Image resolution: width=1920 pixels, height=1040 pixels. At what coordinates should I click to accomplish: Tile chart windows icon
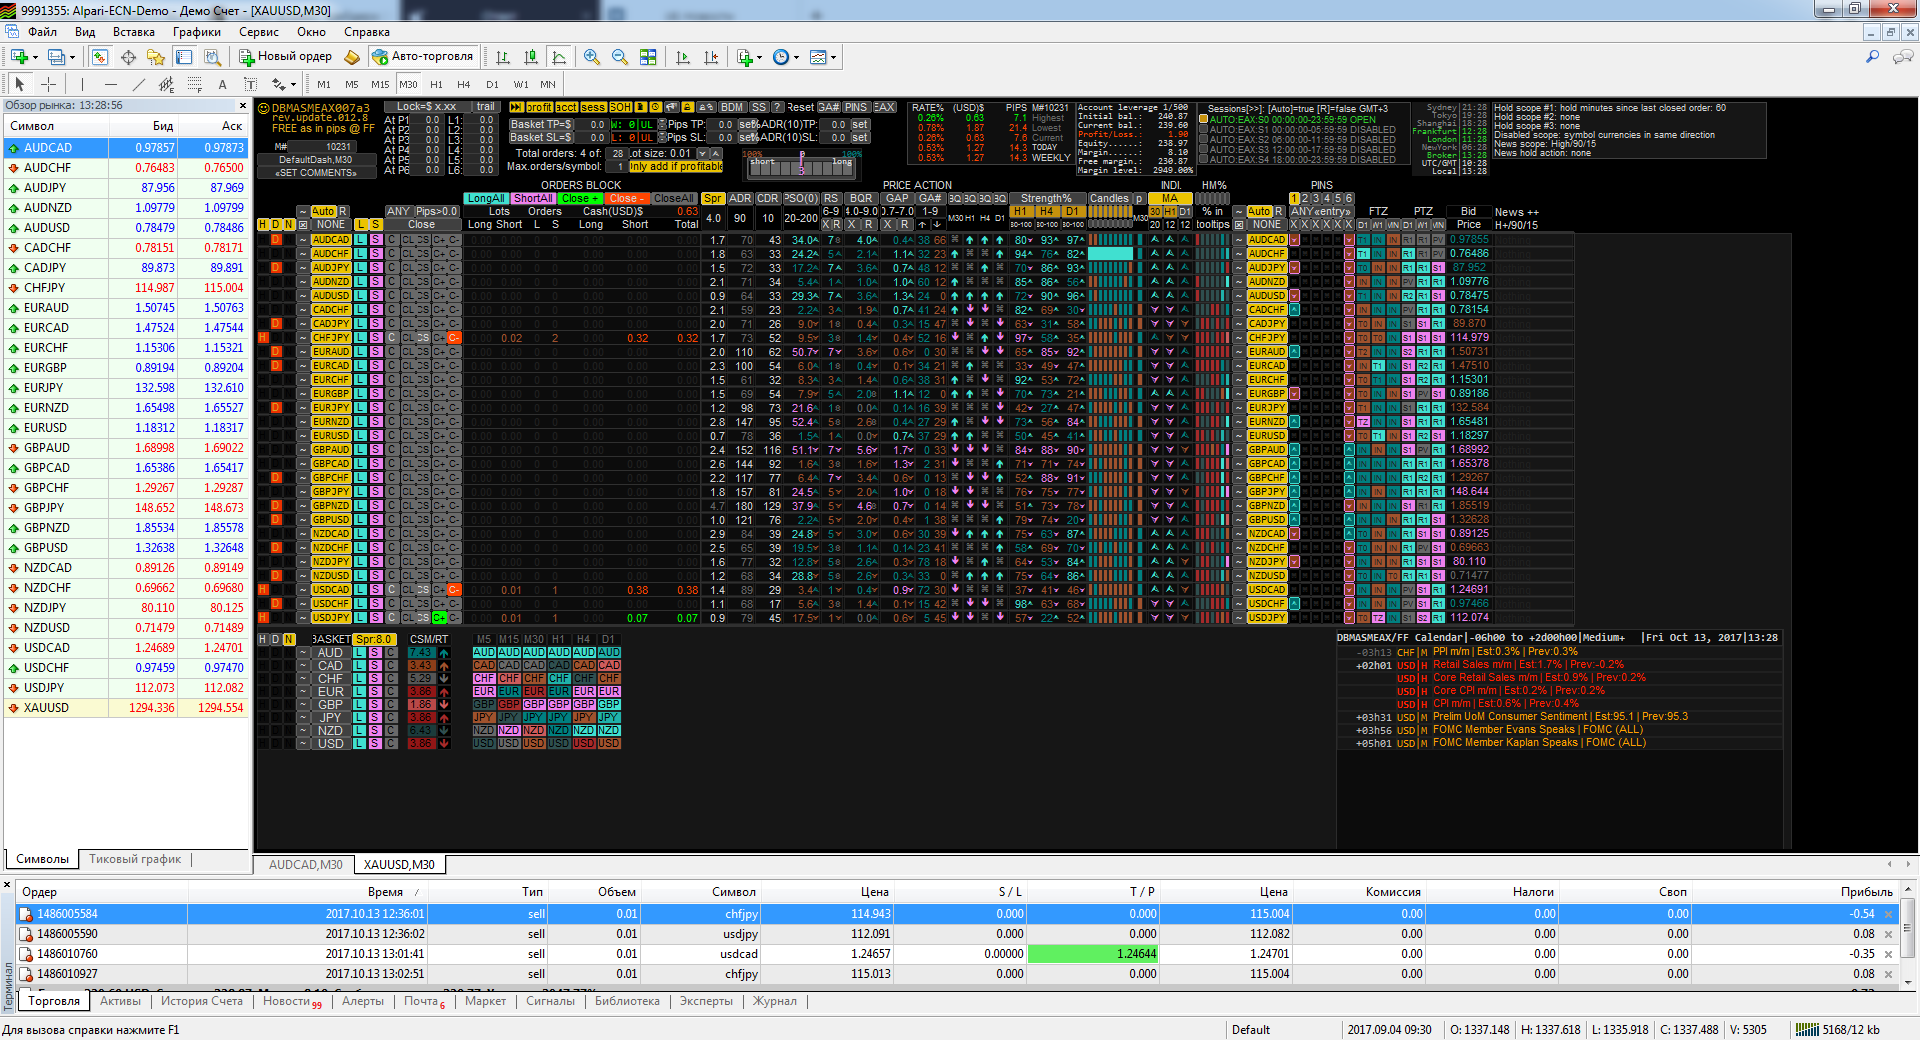(x=648, y=57)
